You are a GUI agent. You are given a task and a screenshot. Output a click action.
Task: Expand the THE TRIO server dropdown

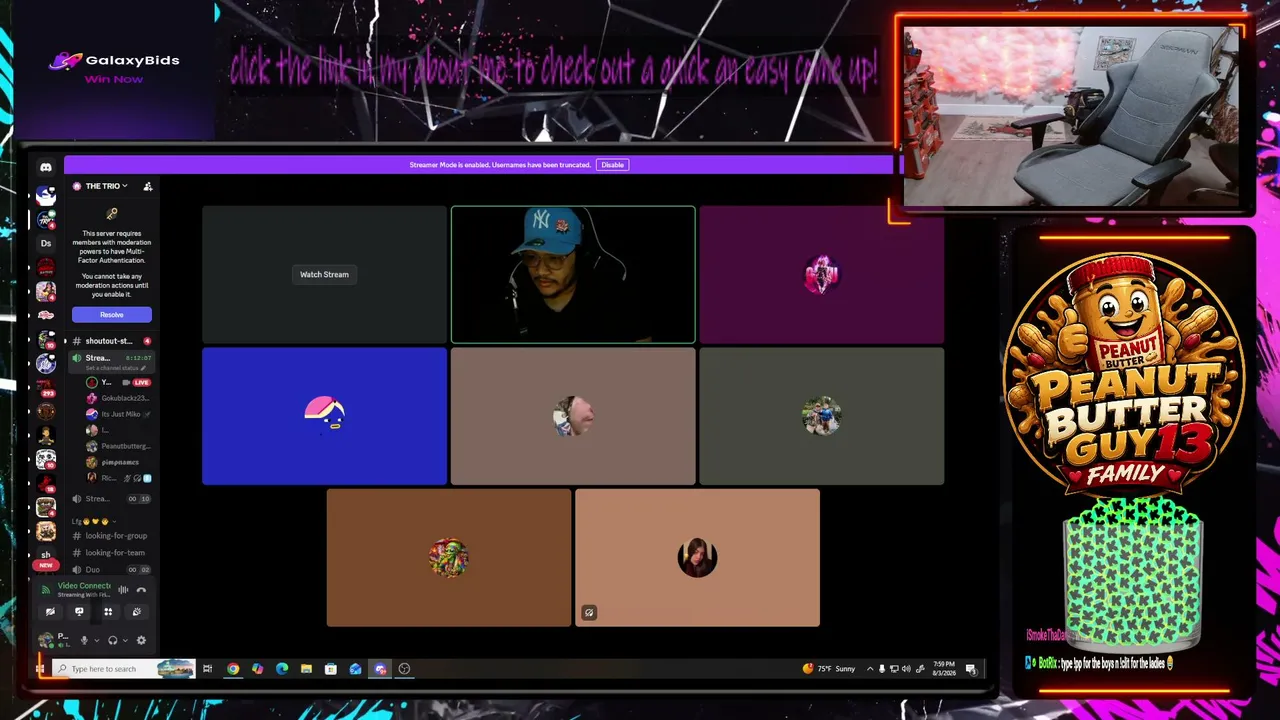(107, 186)
